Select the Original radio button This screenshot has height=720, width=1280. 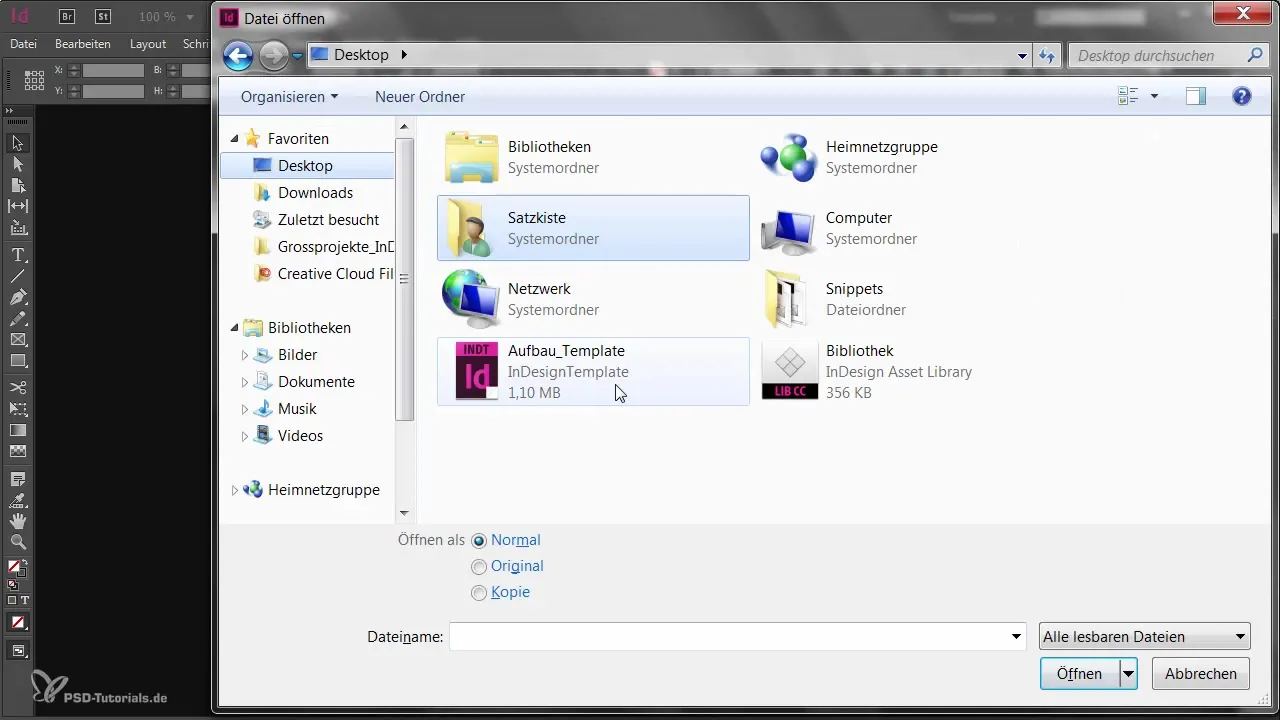[x=479, y=567]
